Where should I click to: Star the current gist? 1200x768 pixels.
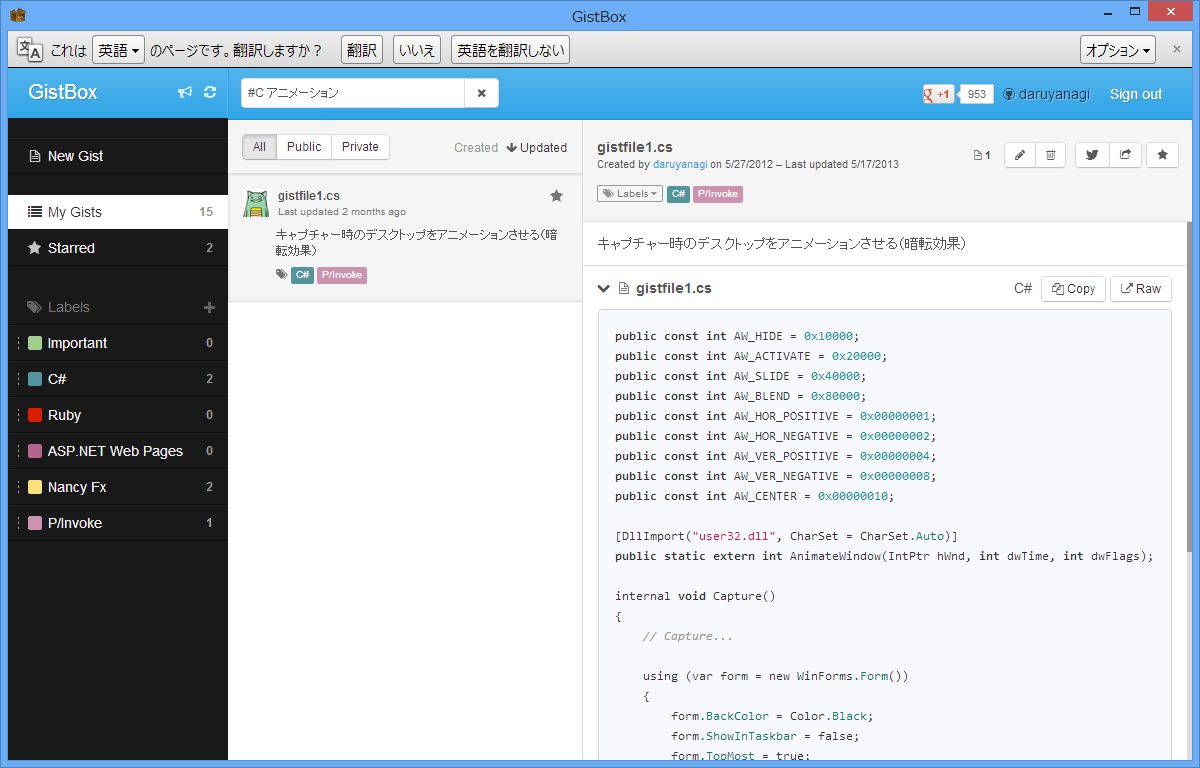pos(1161,155)
